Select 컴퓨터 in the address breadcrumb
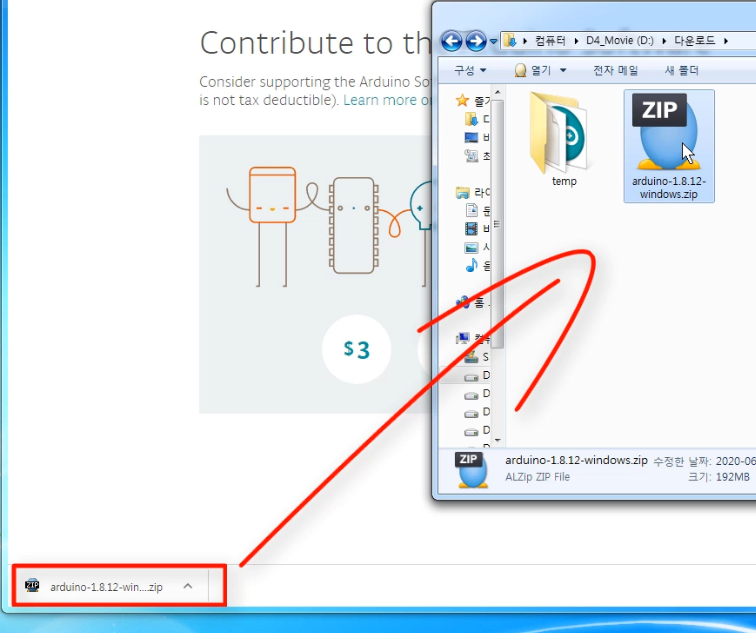This screenshot has height=633, width=756. coord(550,40)
